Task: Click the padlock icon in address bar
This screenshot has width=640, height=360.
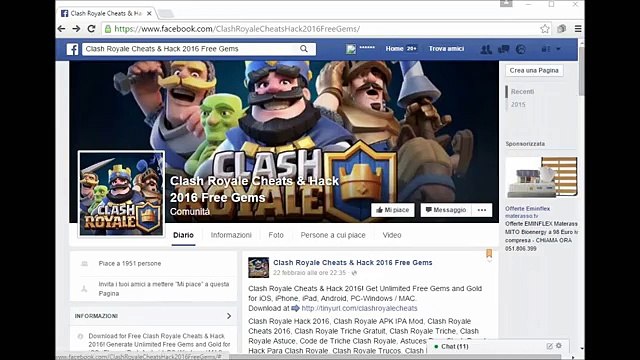Action: coord(108,29)
